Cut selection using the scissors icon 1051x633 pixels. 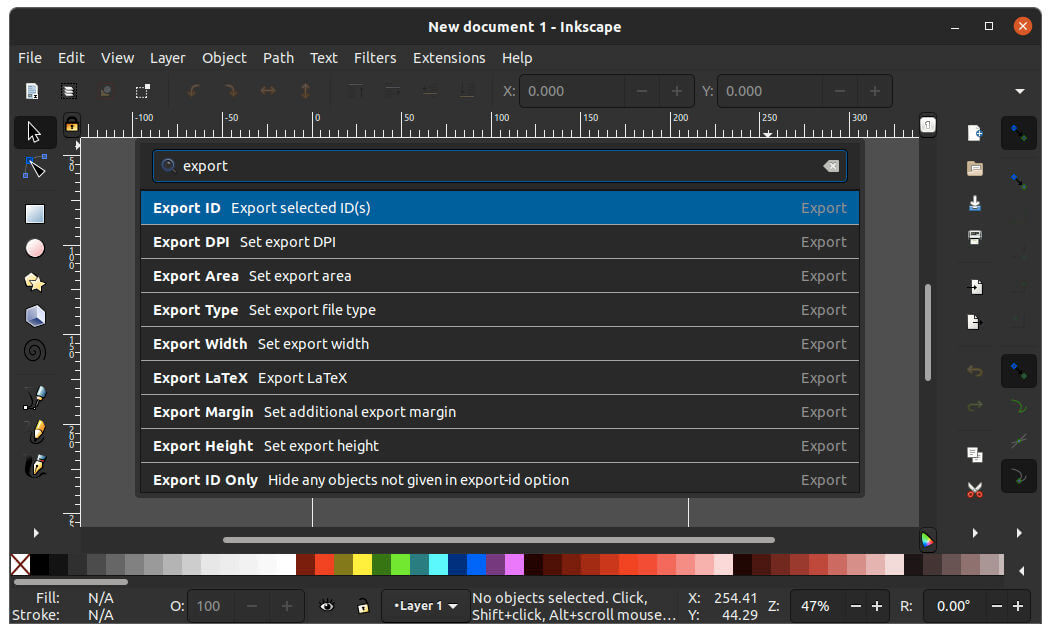[975, 490]
